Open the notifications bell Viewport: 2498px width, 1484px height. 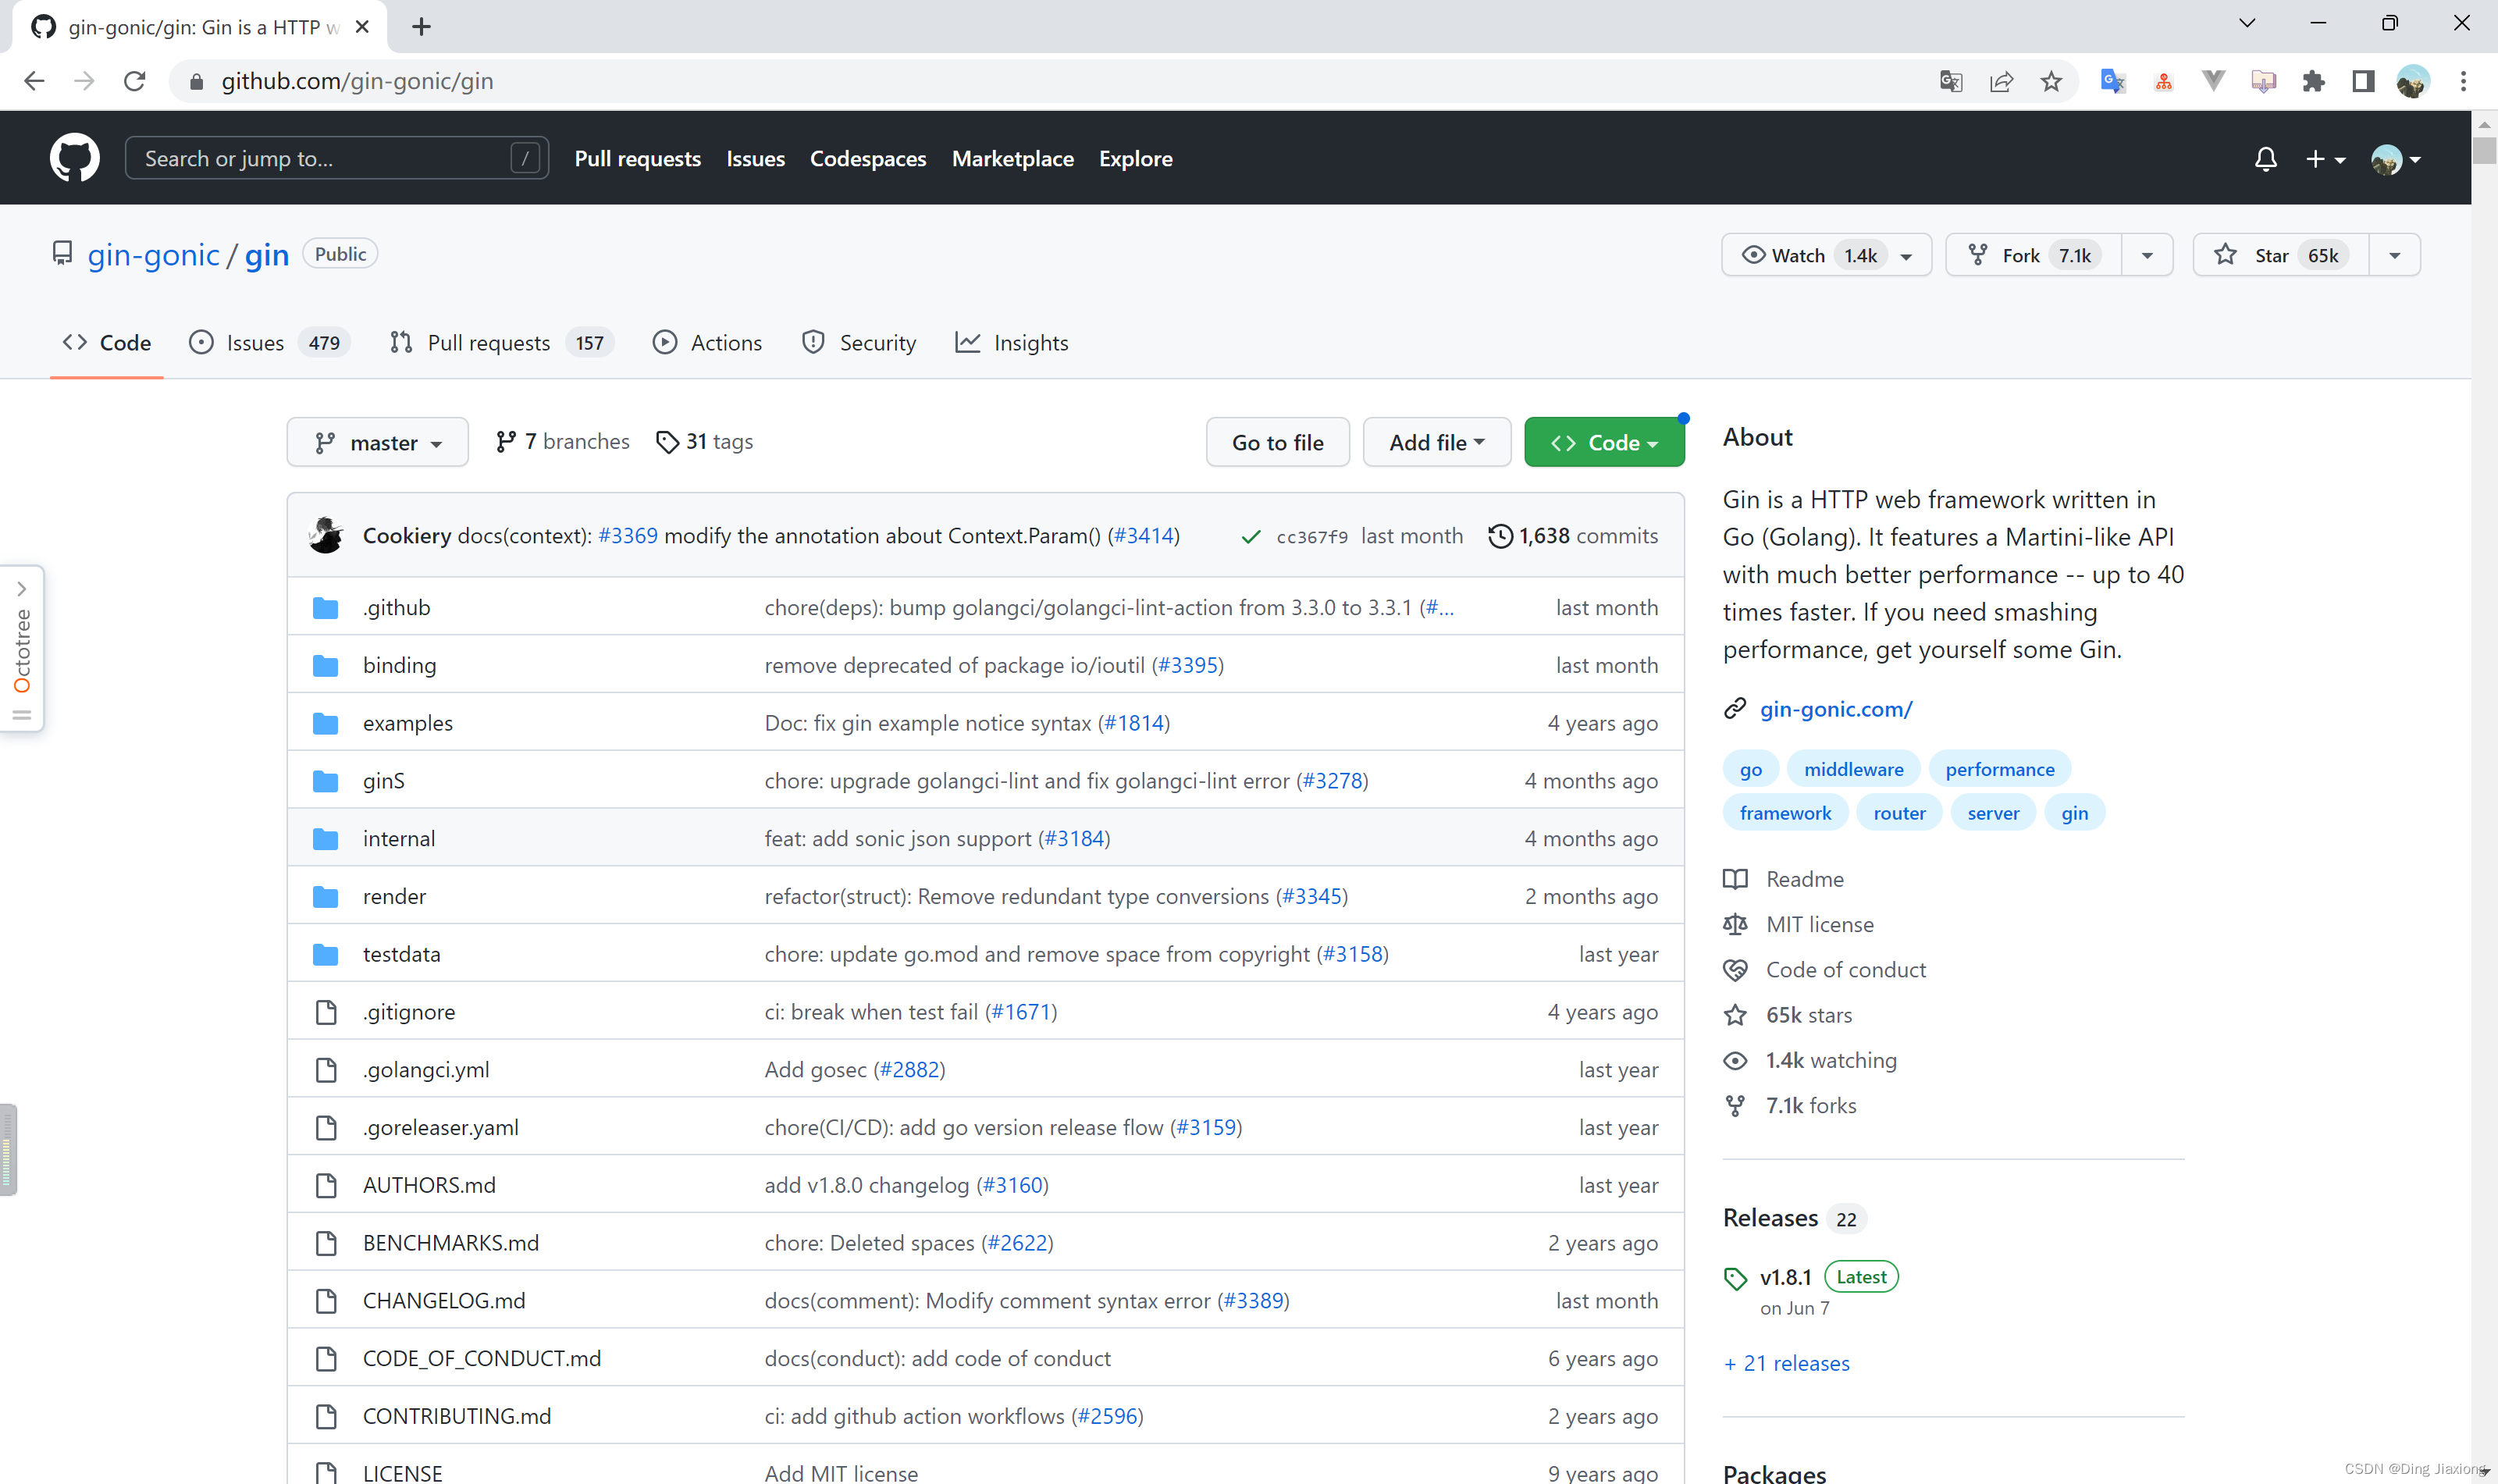coord(2265,159)
